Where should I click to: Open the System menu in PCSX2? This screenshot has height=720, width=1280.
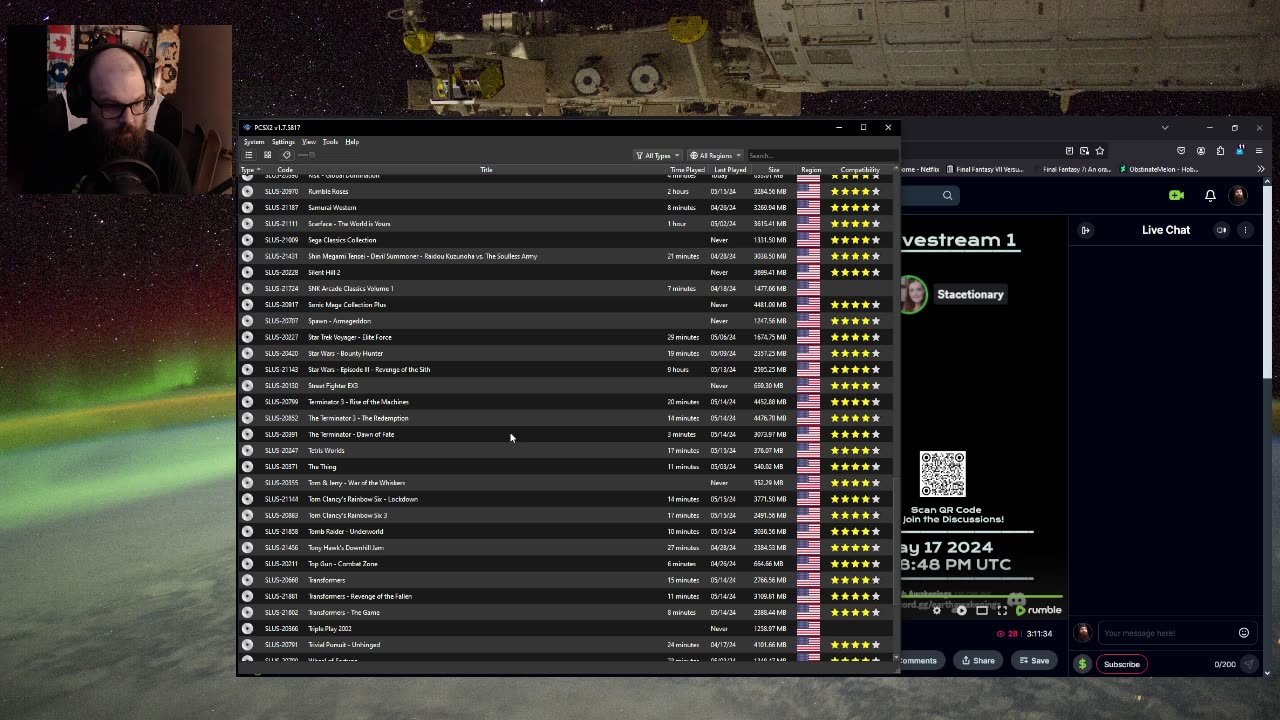tap(254, 142)
